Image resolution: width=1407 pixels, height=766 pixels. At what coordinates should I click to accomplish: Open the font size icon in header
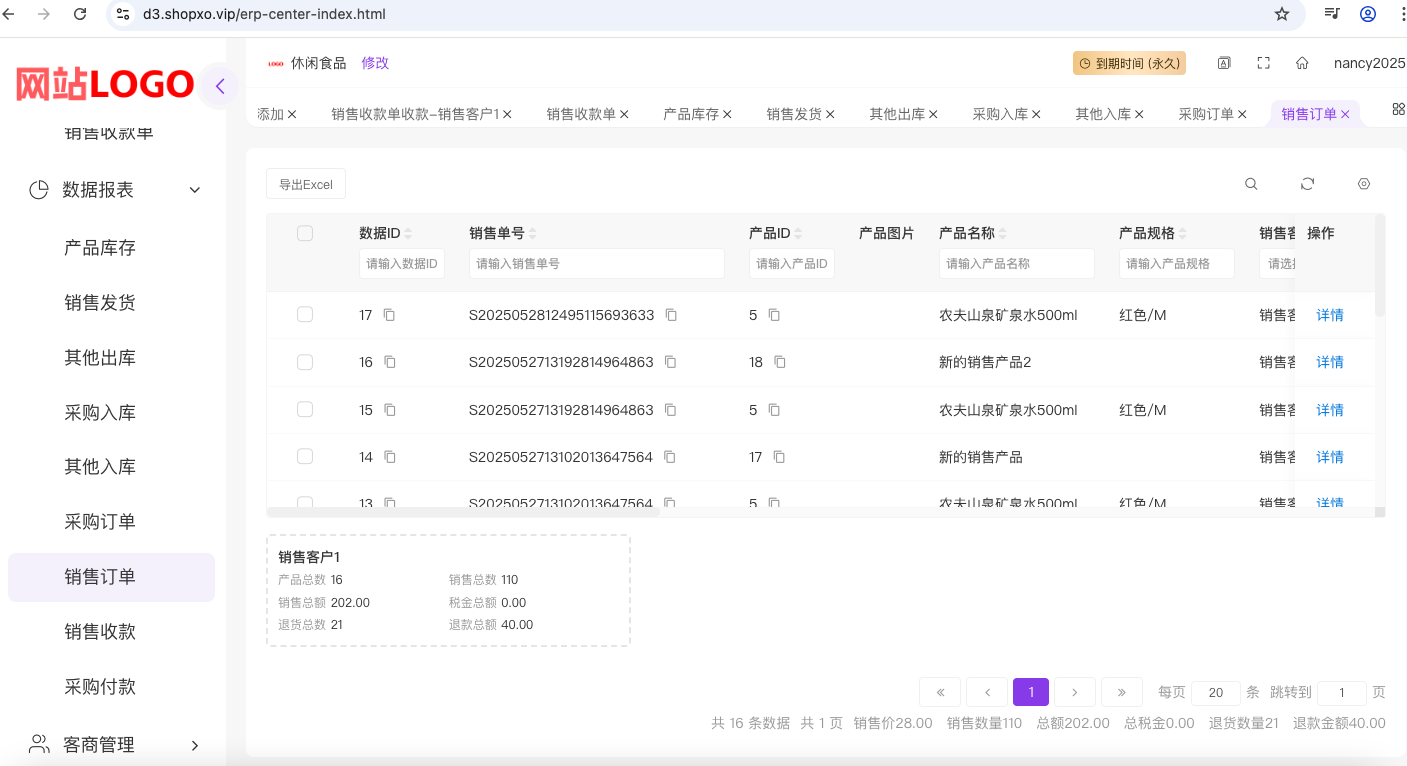(1224, 63)
